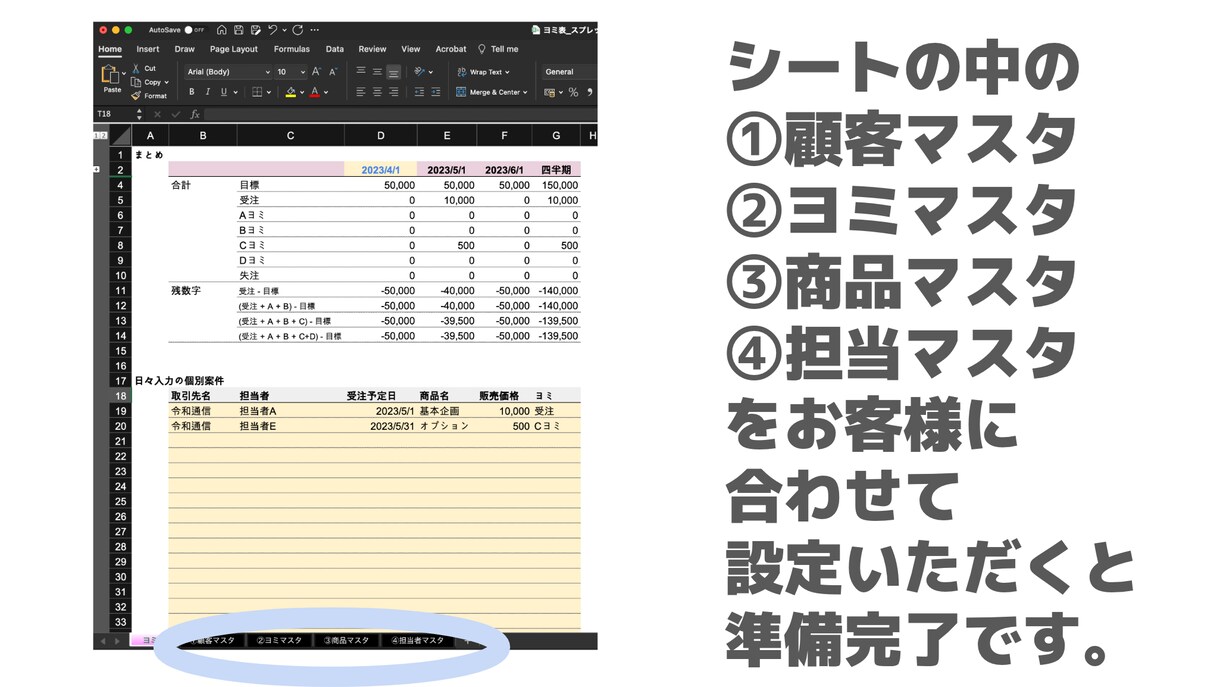
Task: Click the Accounting currency format icon
Action: pyautogui.click(x=549, y=92)
